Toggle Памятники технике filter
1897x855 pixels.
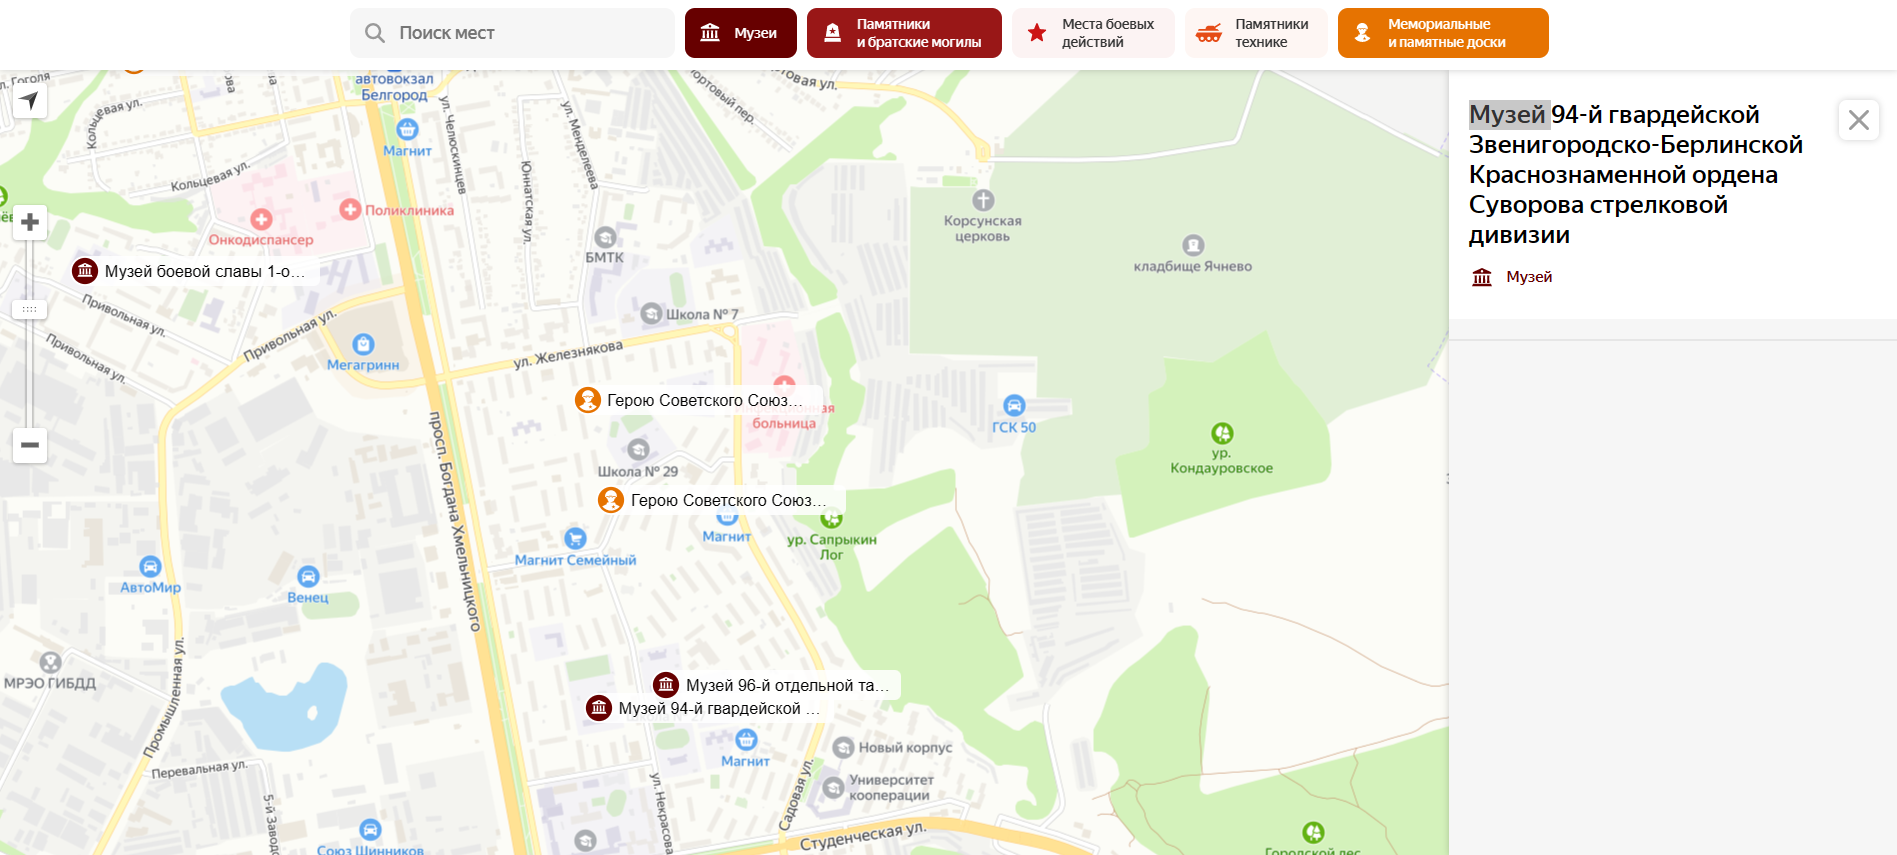tap(1256, 33)
